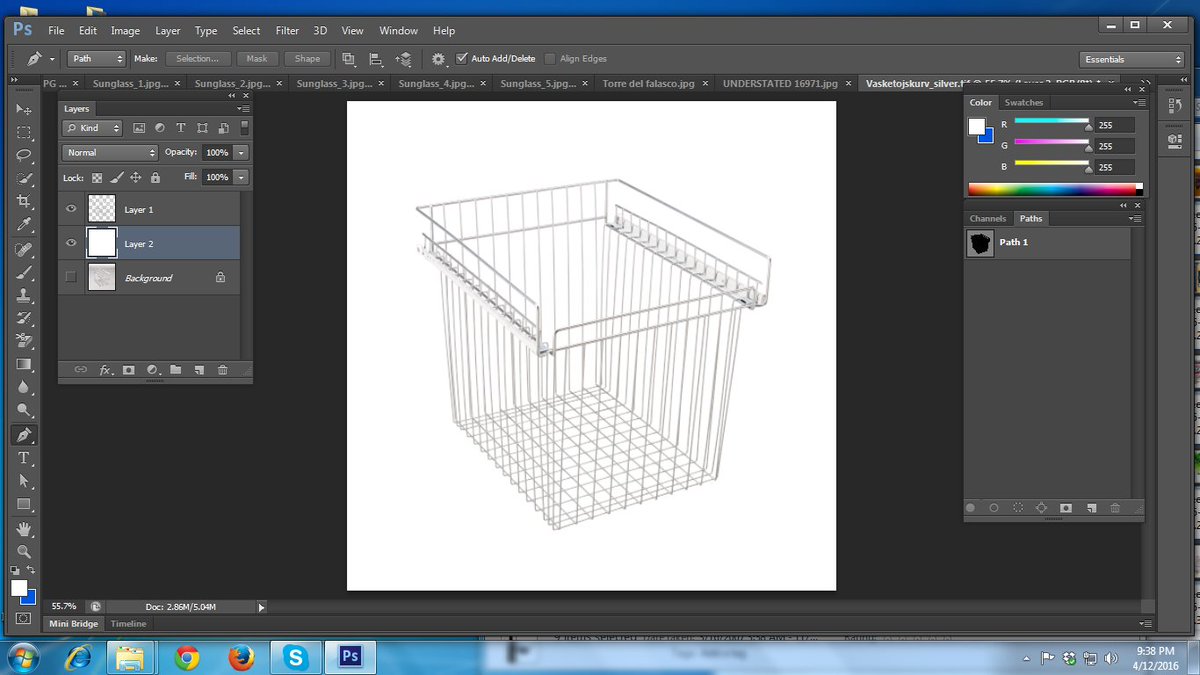The image size is (1200, 675).
Task: Toggle layer filtering switch on Layers panel
Action: (x=245, y=127)
